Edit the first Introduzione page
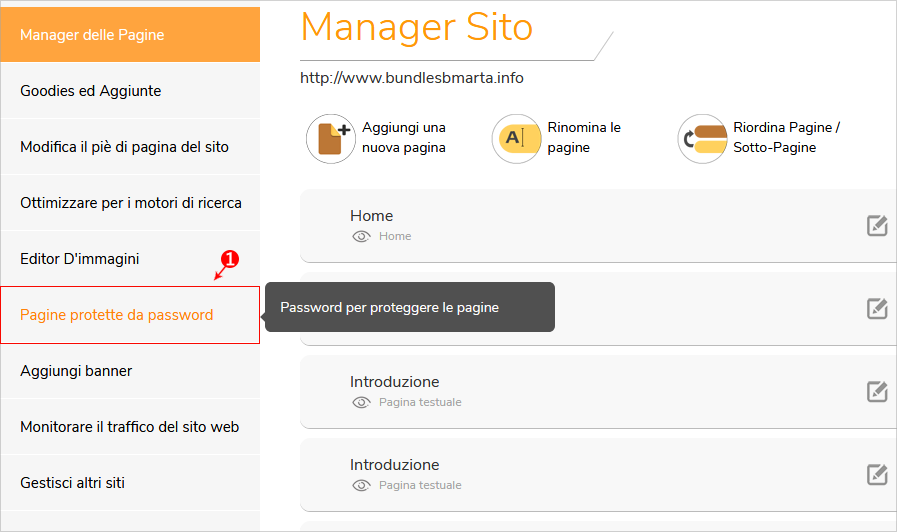The width and height of the screenshot is (897, 532). click(877, 392)
